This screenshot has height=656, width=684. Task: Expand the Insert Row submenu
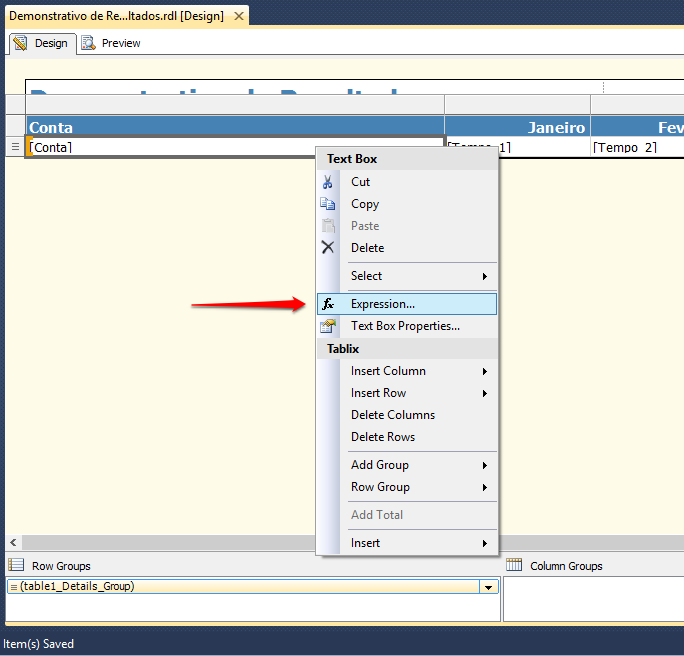[x=407, y=393]
